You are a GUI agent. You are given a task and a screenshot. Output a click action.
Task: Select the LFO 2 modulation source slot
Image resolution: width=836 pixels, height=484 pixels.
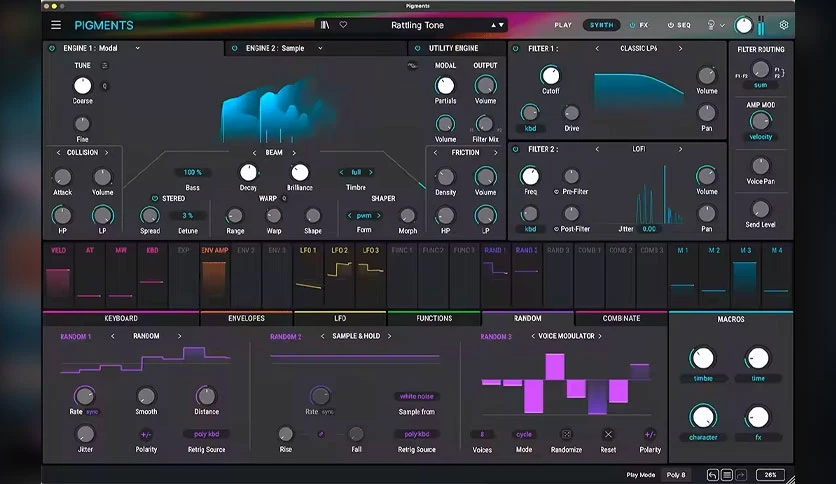click(340, 275)
